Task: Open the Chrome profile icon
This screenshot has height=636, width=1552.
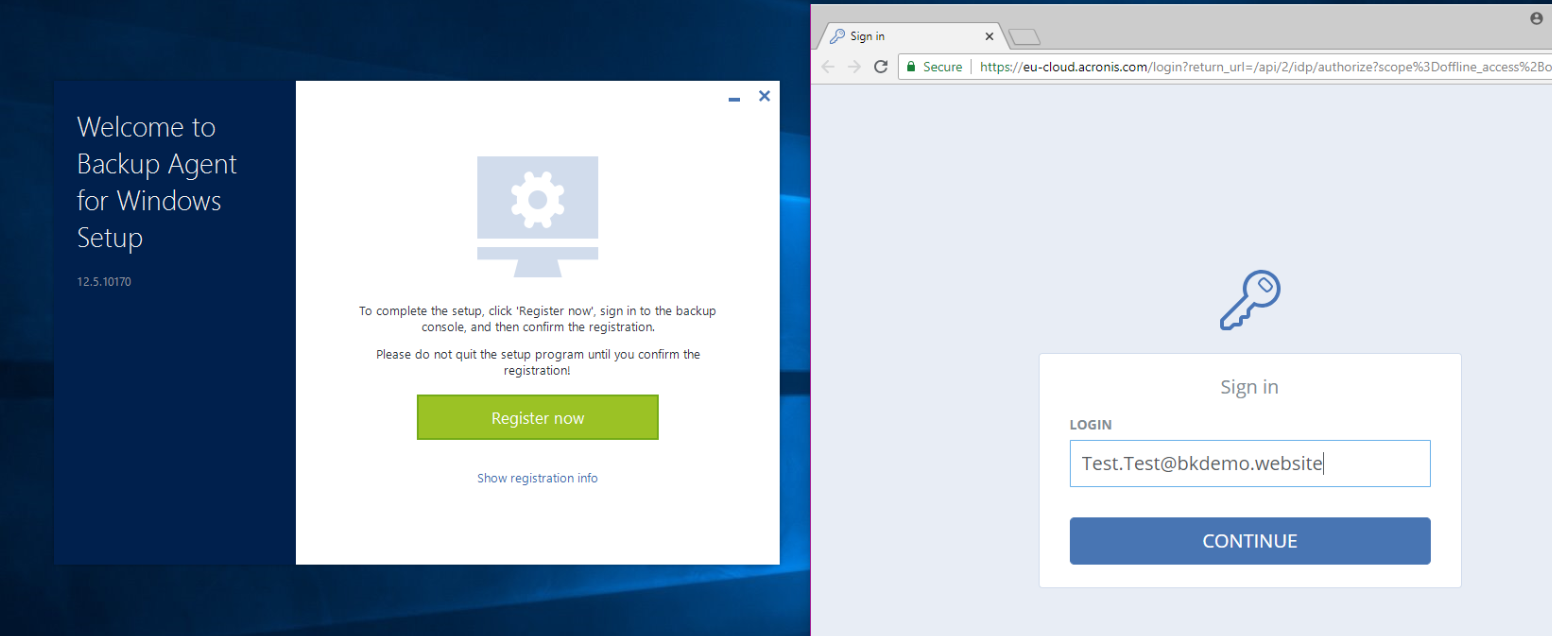Action: click(x=1535, y=17)
